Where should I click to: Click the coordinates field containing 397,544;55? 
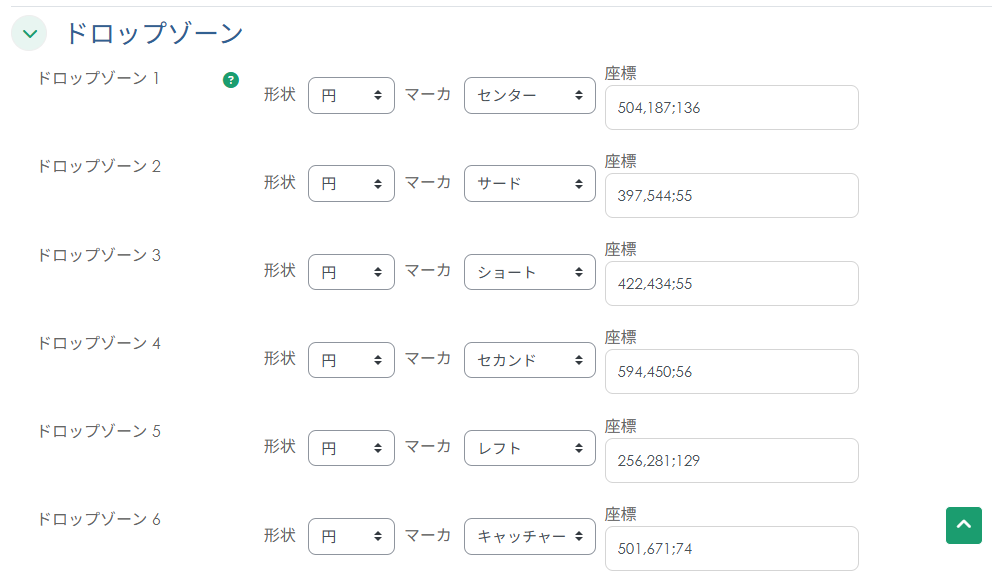click(731, 196)
